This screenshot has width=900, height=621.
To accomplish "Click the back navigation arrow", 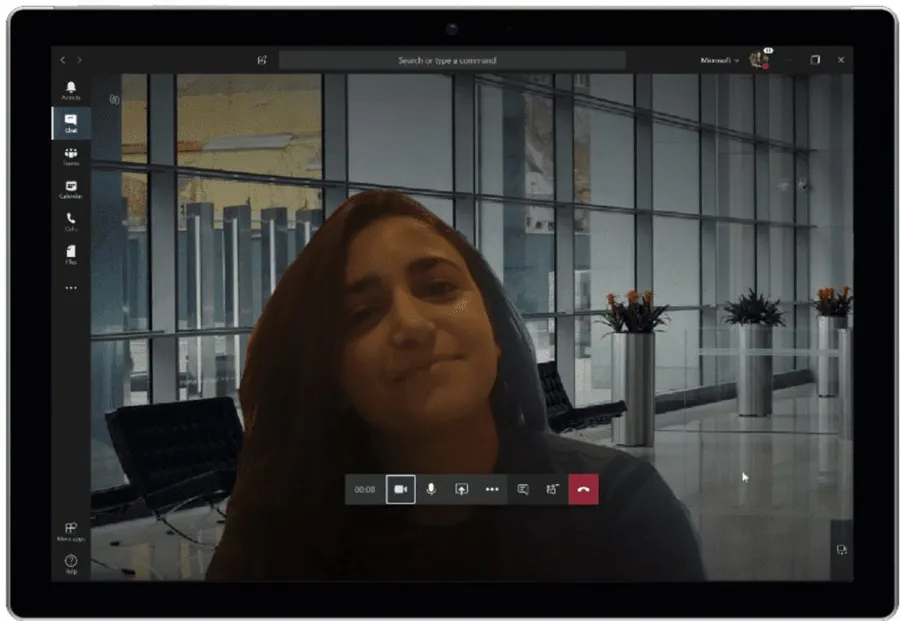I will (x=63, y=60).
